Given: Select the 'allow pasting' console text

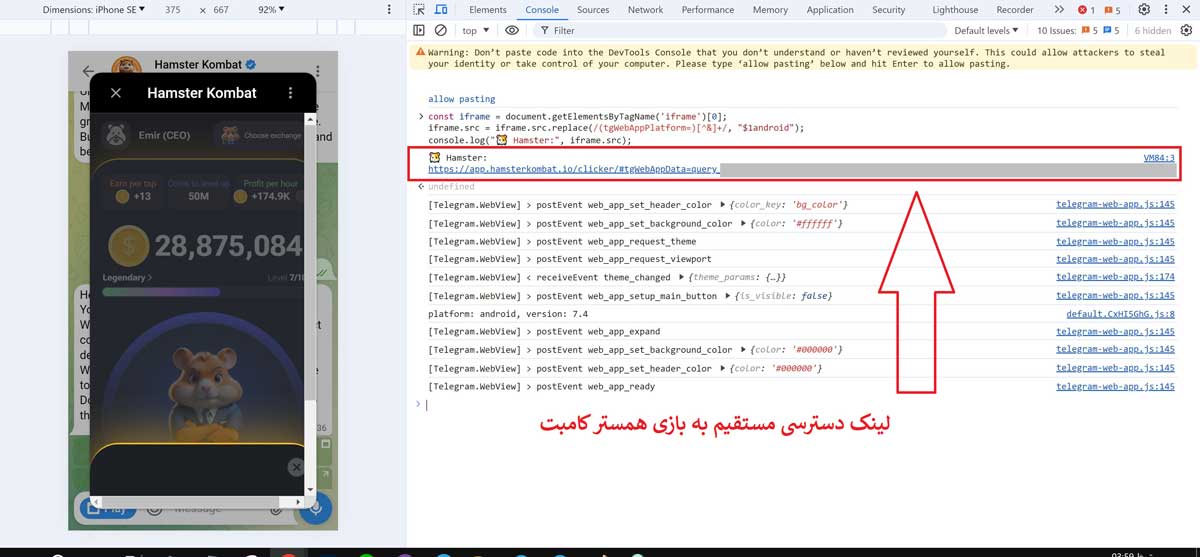Looking at the screenshot, I should [461, 99].
